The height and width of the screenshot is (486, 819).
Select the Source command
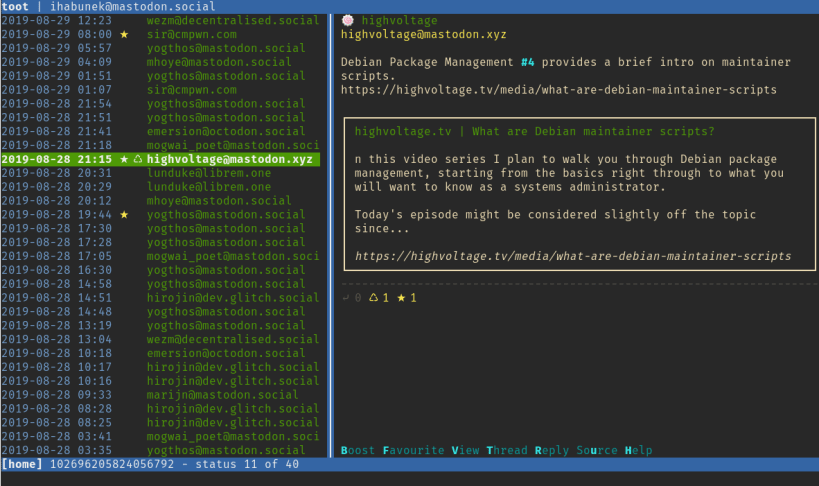pyautogui.click(x=596, y=450)
